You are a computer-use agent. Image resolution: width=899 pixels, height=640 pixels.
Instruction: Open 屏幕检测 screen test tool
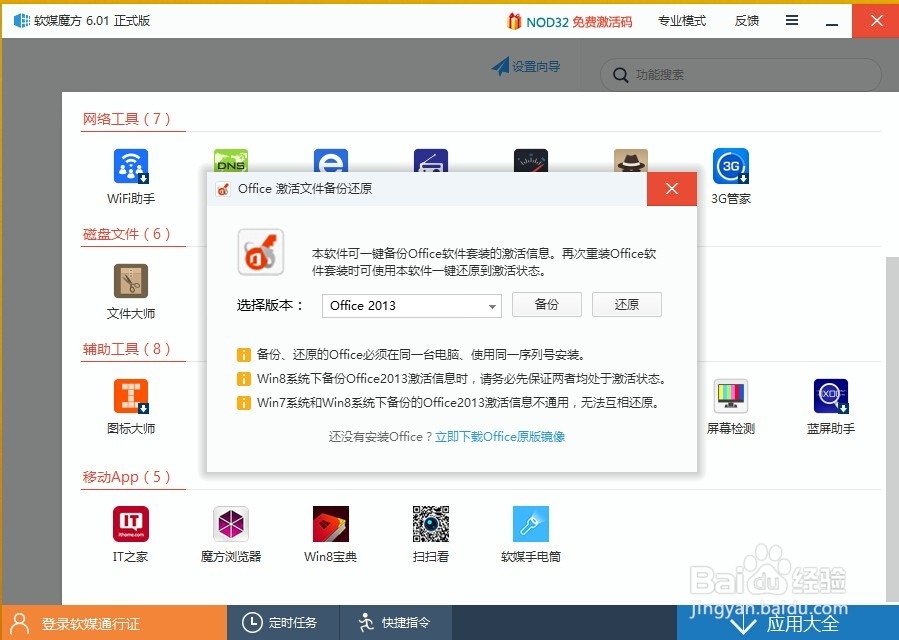(x=730, y=407)
